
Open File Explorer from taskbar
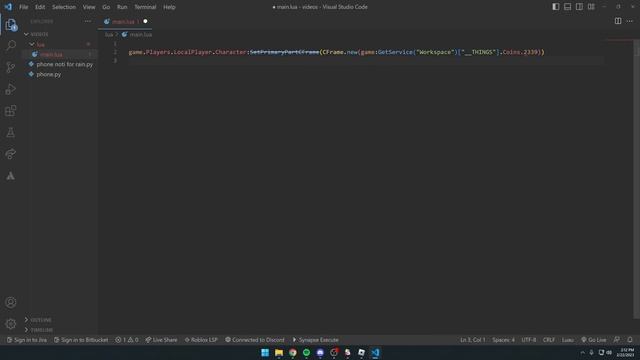279,352
